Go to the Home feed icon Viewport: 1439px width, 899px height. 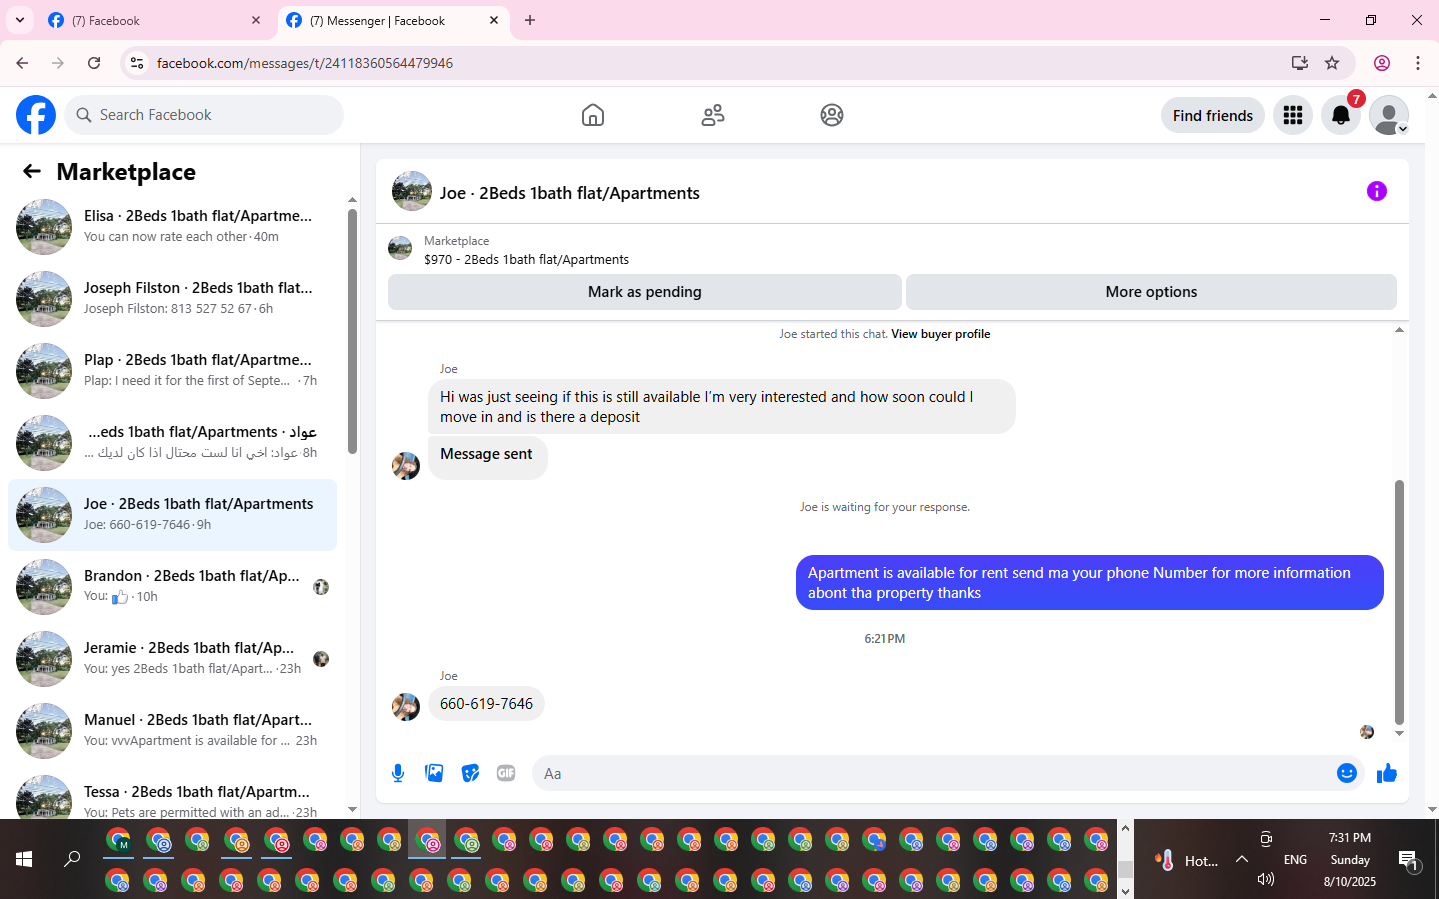tap(593, 115)
